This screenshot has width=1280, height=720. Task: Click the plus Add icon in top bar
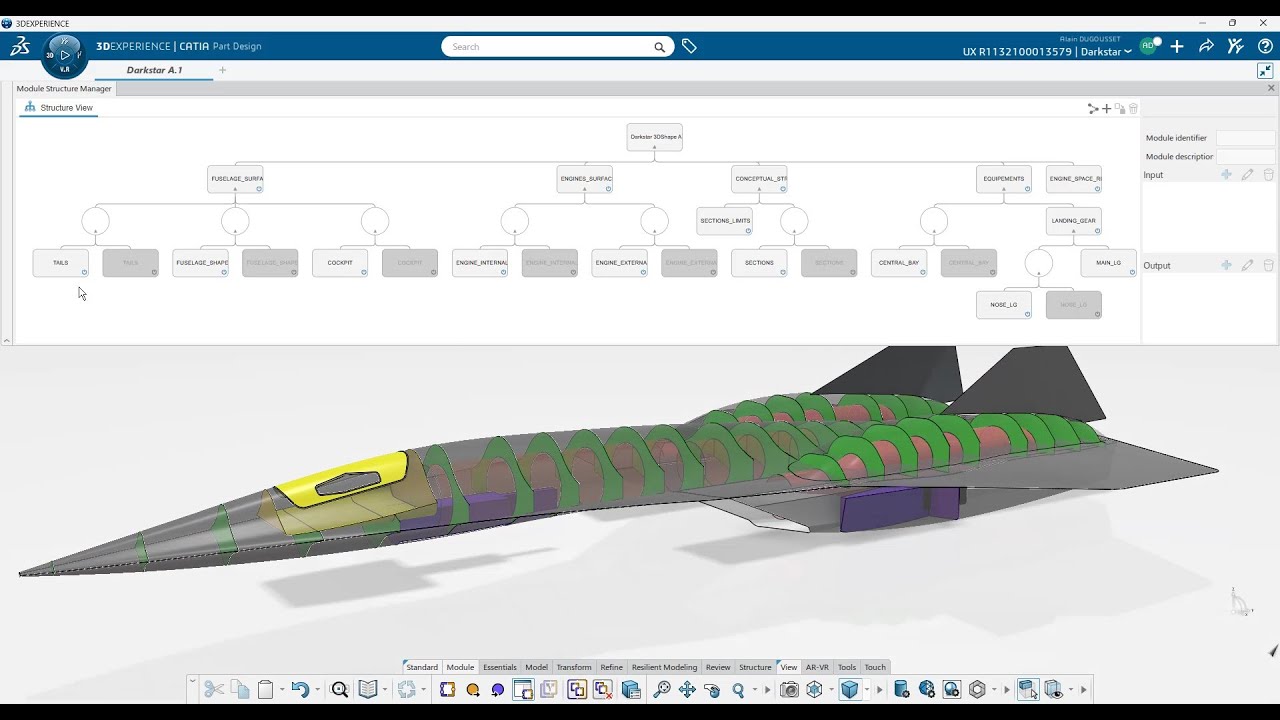tap(1177, 46)
